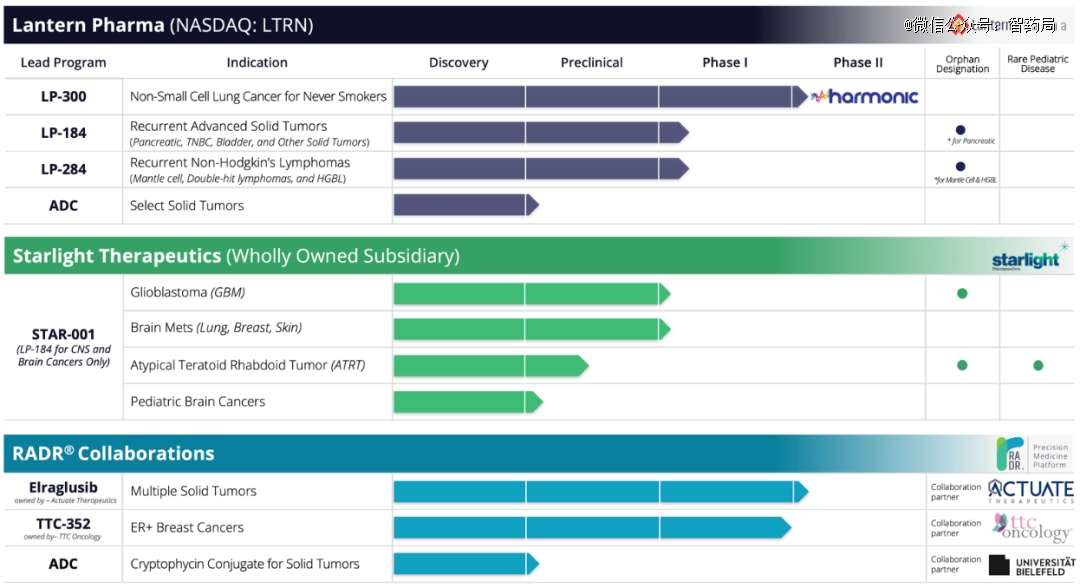This screenshot has height=588, width=1080.
Task: Click the TTC-352 blue progress bar
Action: tap(592, 527)
